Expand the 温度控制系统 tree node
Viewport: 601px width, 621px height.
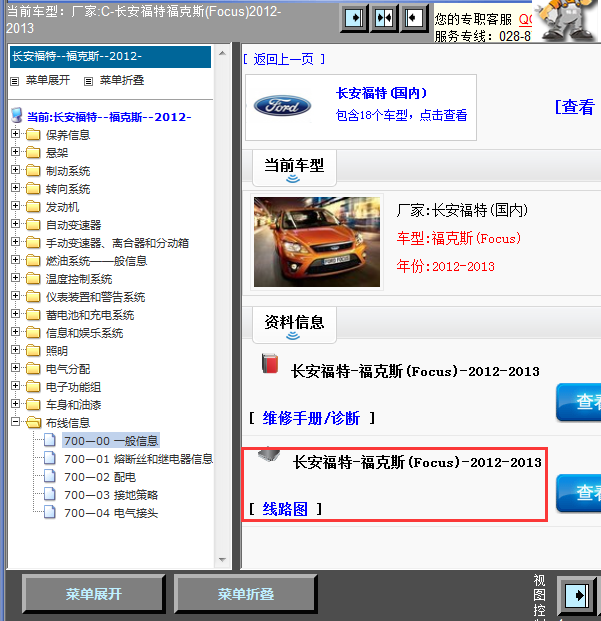coord(15,278)
